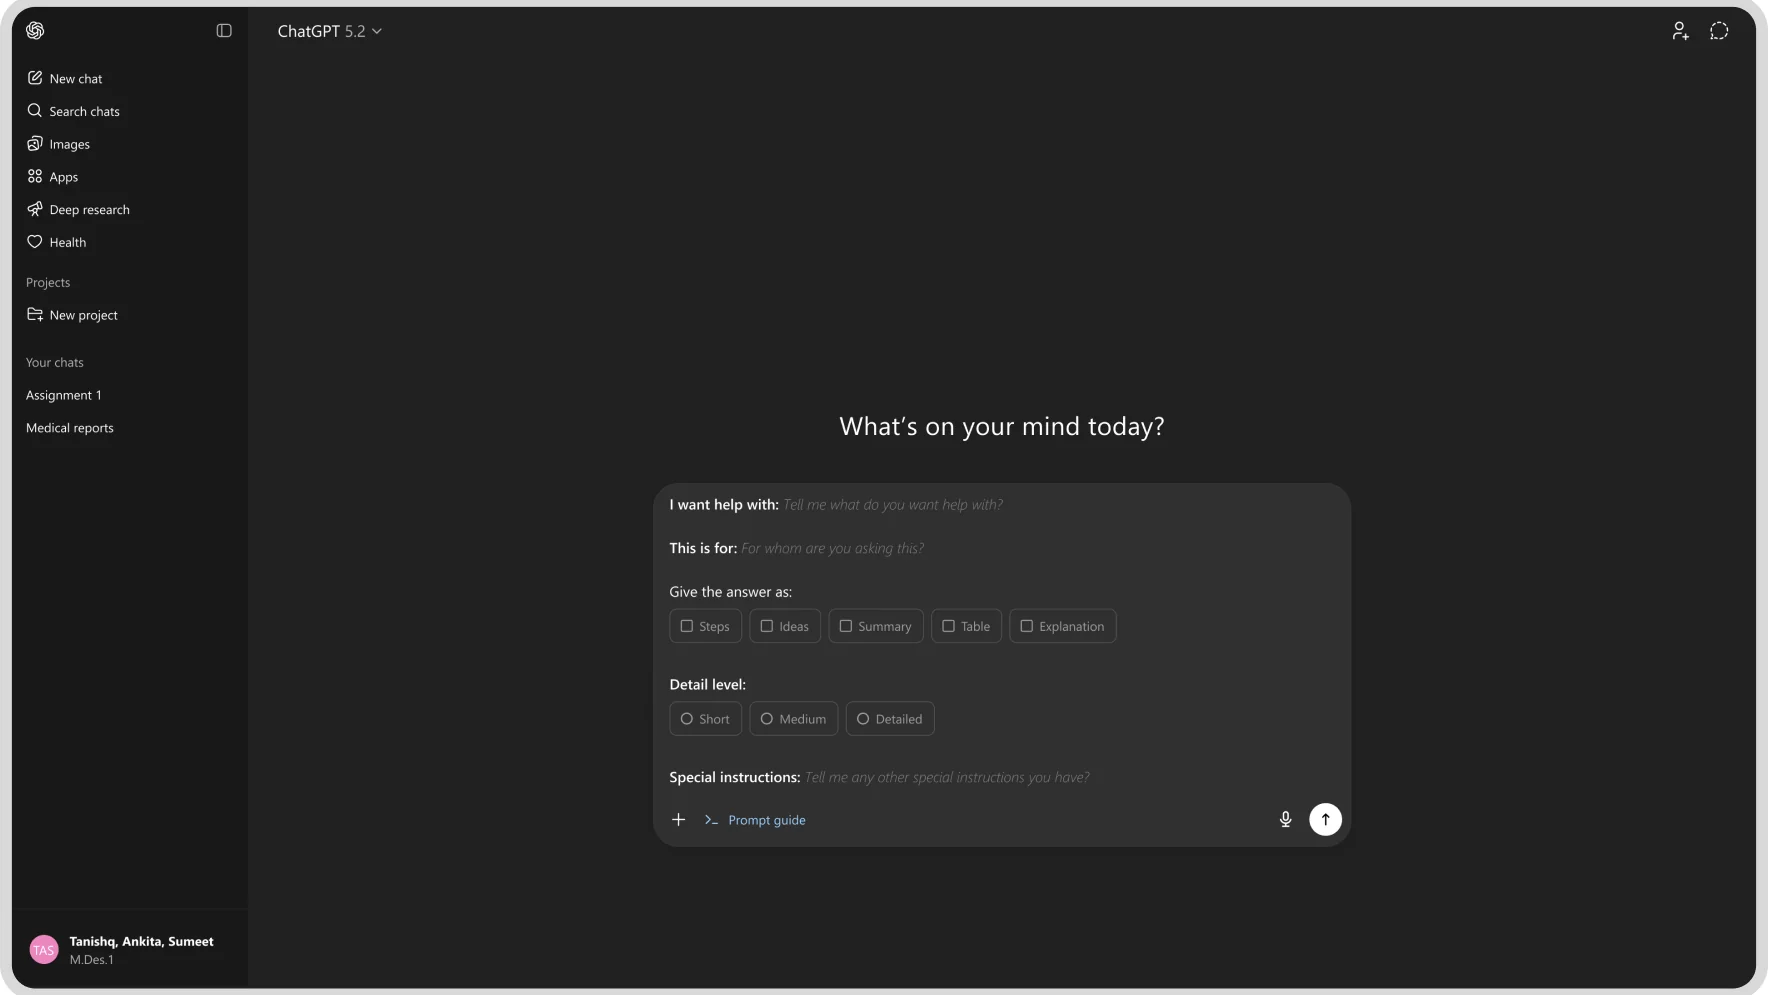Select the Short detail level
The width and height of the screenshot is (1768, 995).
(x=705, y=719)
